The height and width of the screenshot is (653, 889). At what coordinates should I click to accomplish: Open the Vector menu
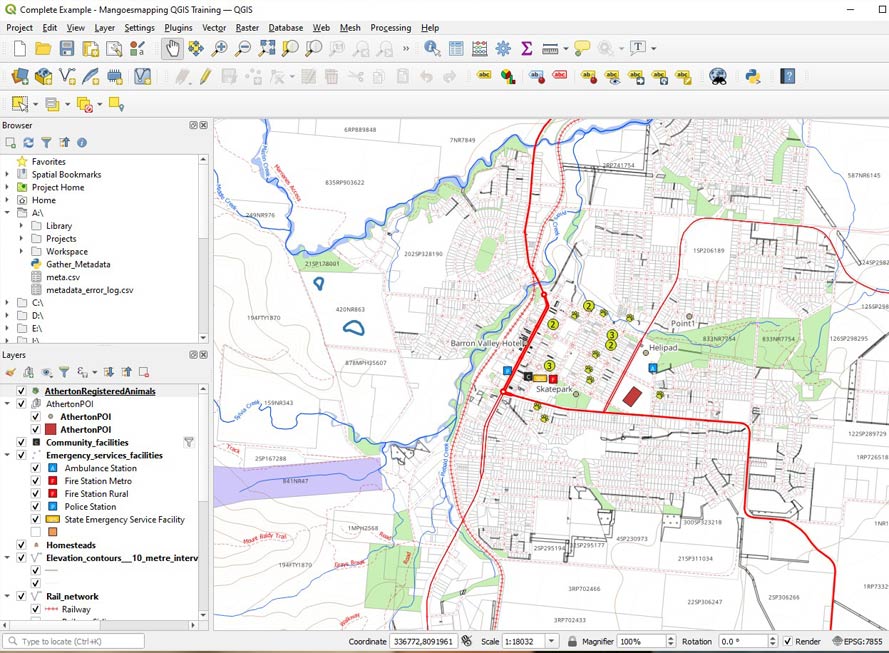tap(214, 28)
